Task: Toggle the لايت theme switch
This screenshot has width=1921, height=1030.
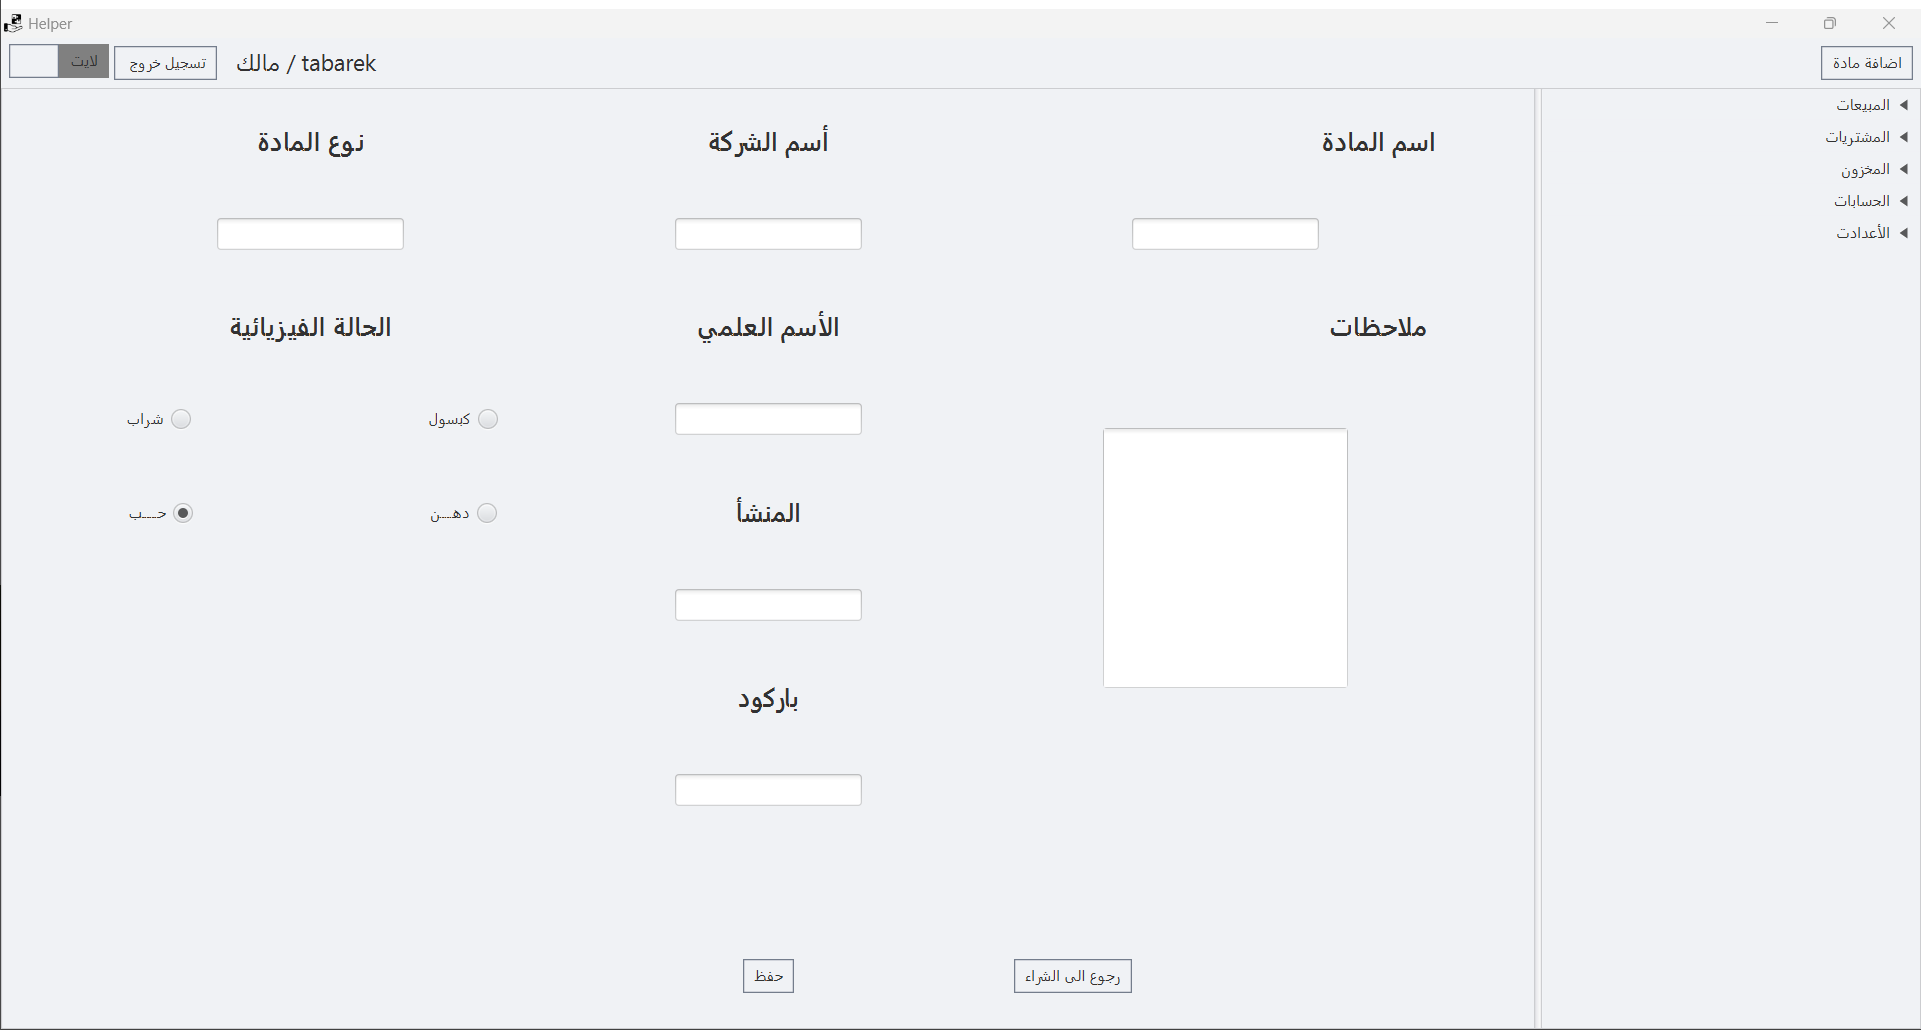Action: 59,62
